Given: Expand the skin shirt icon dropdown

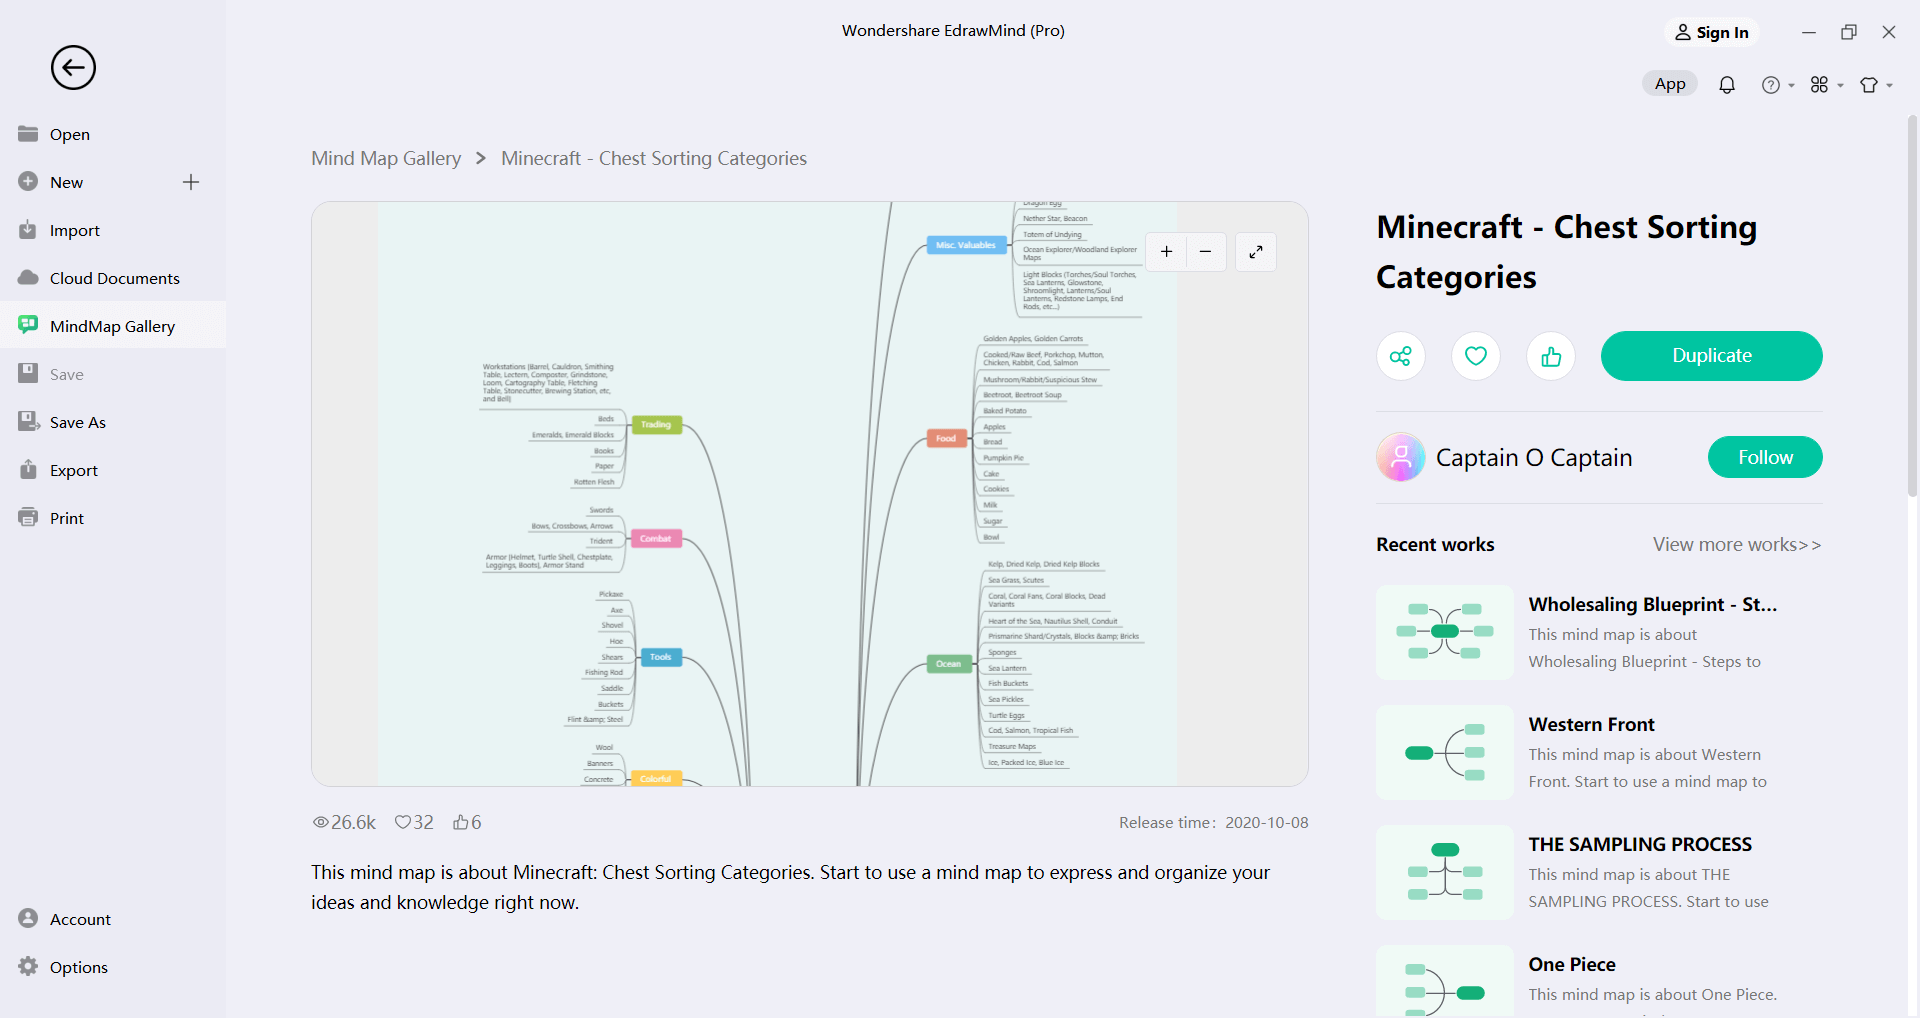Looking at the screenshot, I should coord(1876,85).
